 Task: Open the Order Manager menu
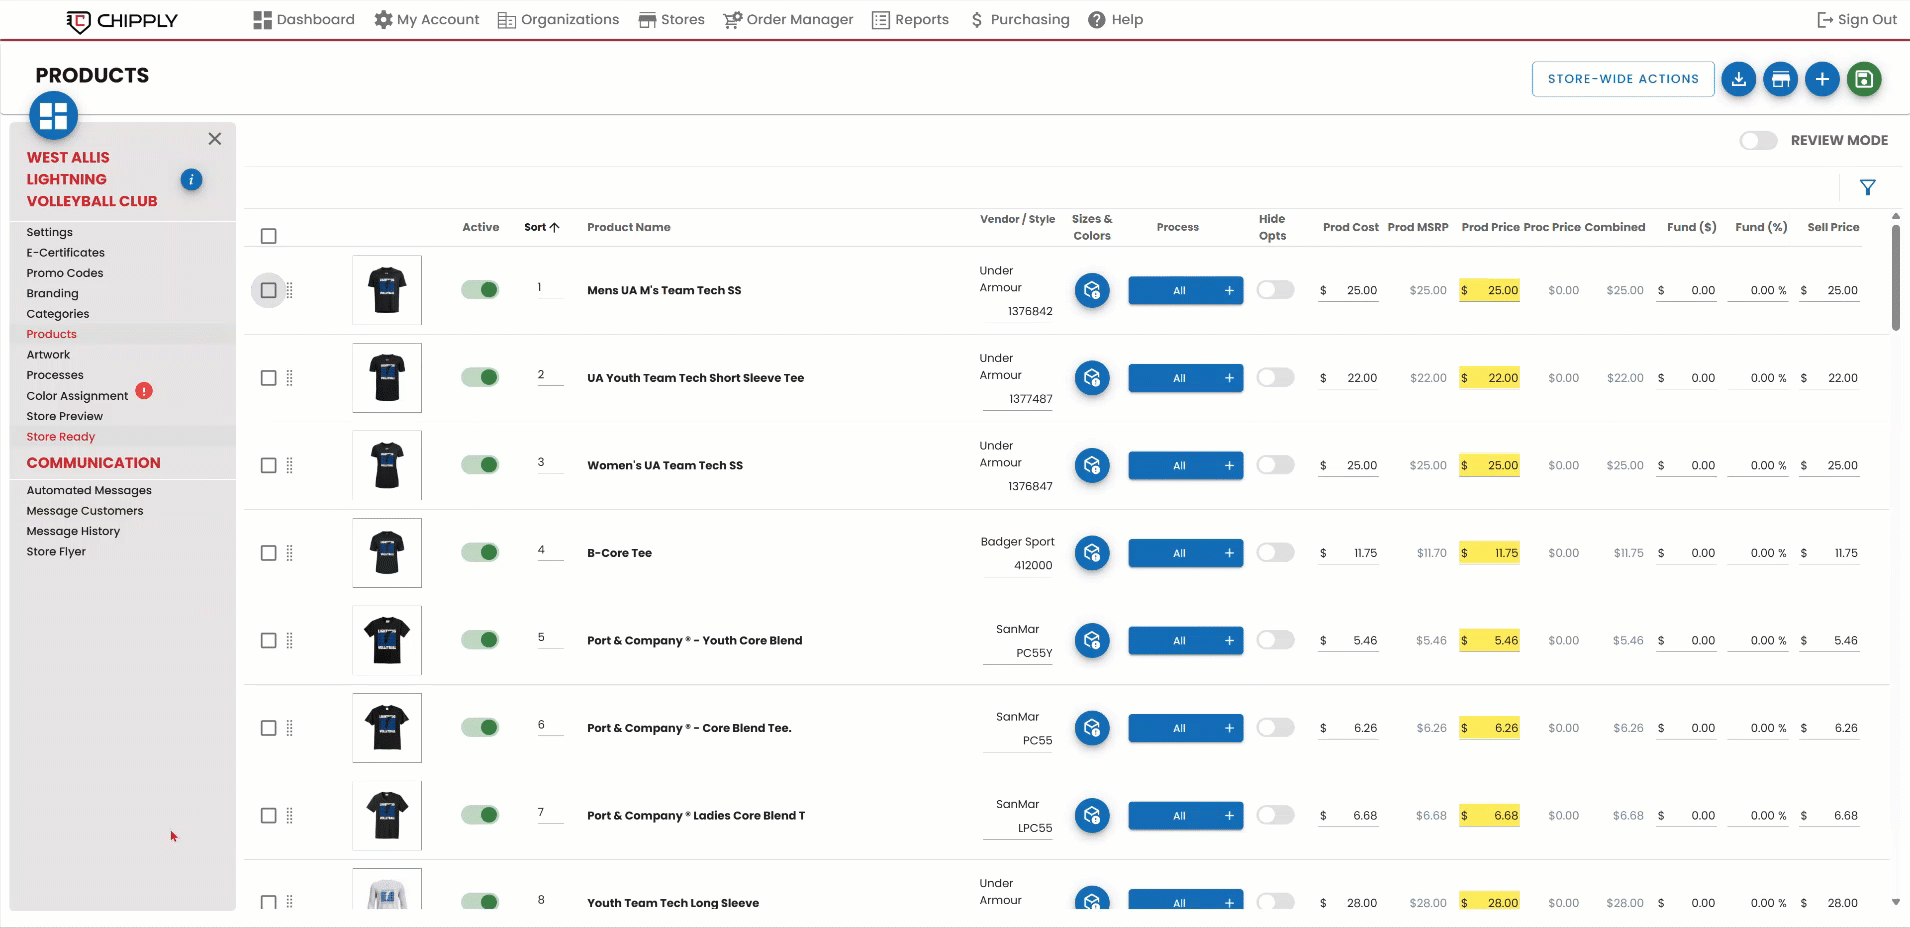pyautogui.click(x=788, y=20)
